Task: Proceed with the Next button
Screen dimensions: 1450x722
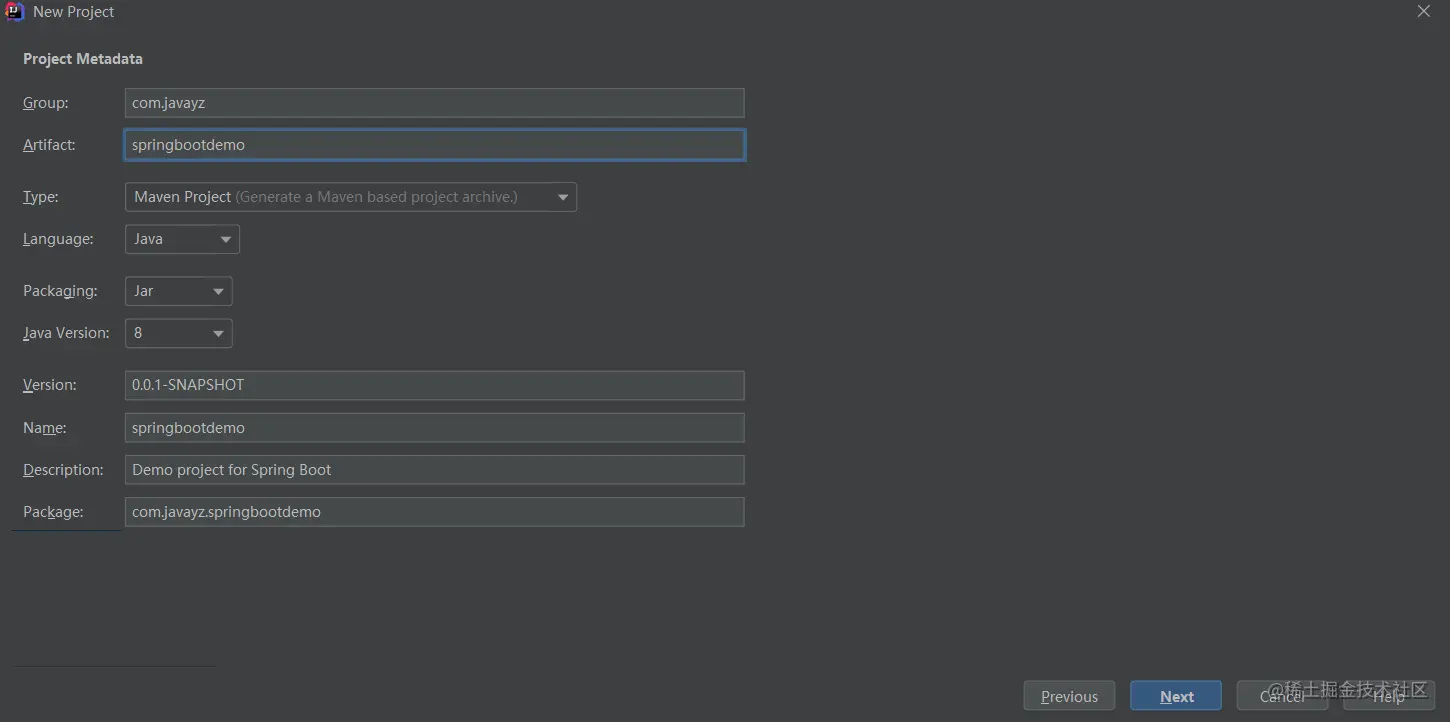Action: (x=1176, y=696)
